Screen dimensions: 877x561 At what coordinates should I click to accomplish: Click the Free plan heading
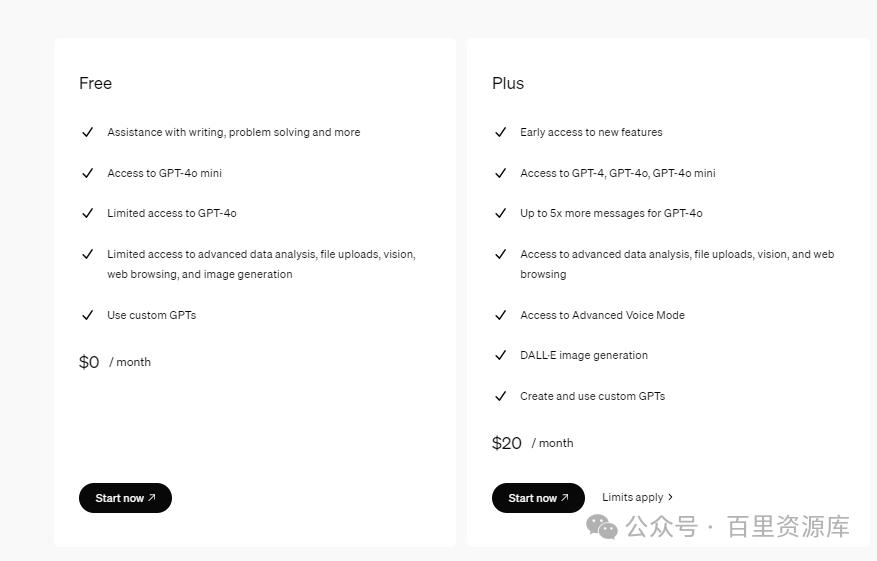click(96, 83)
